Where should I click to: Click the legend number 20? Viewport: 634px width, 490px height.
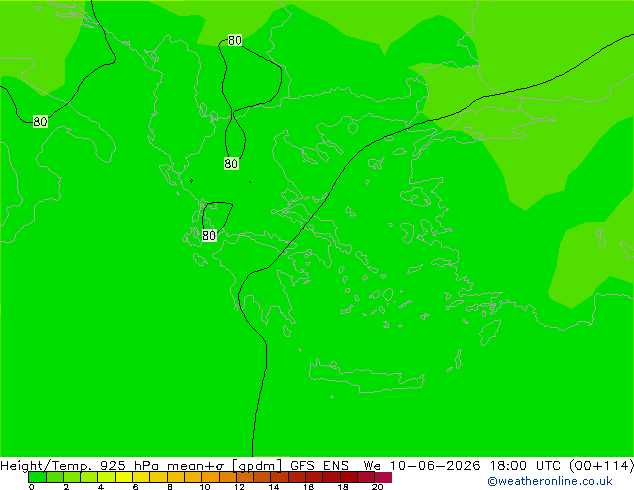[377, 487]
